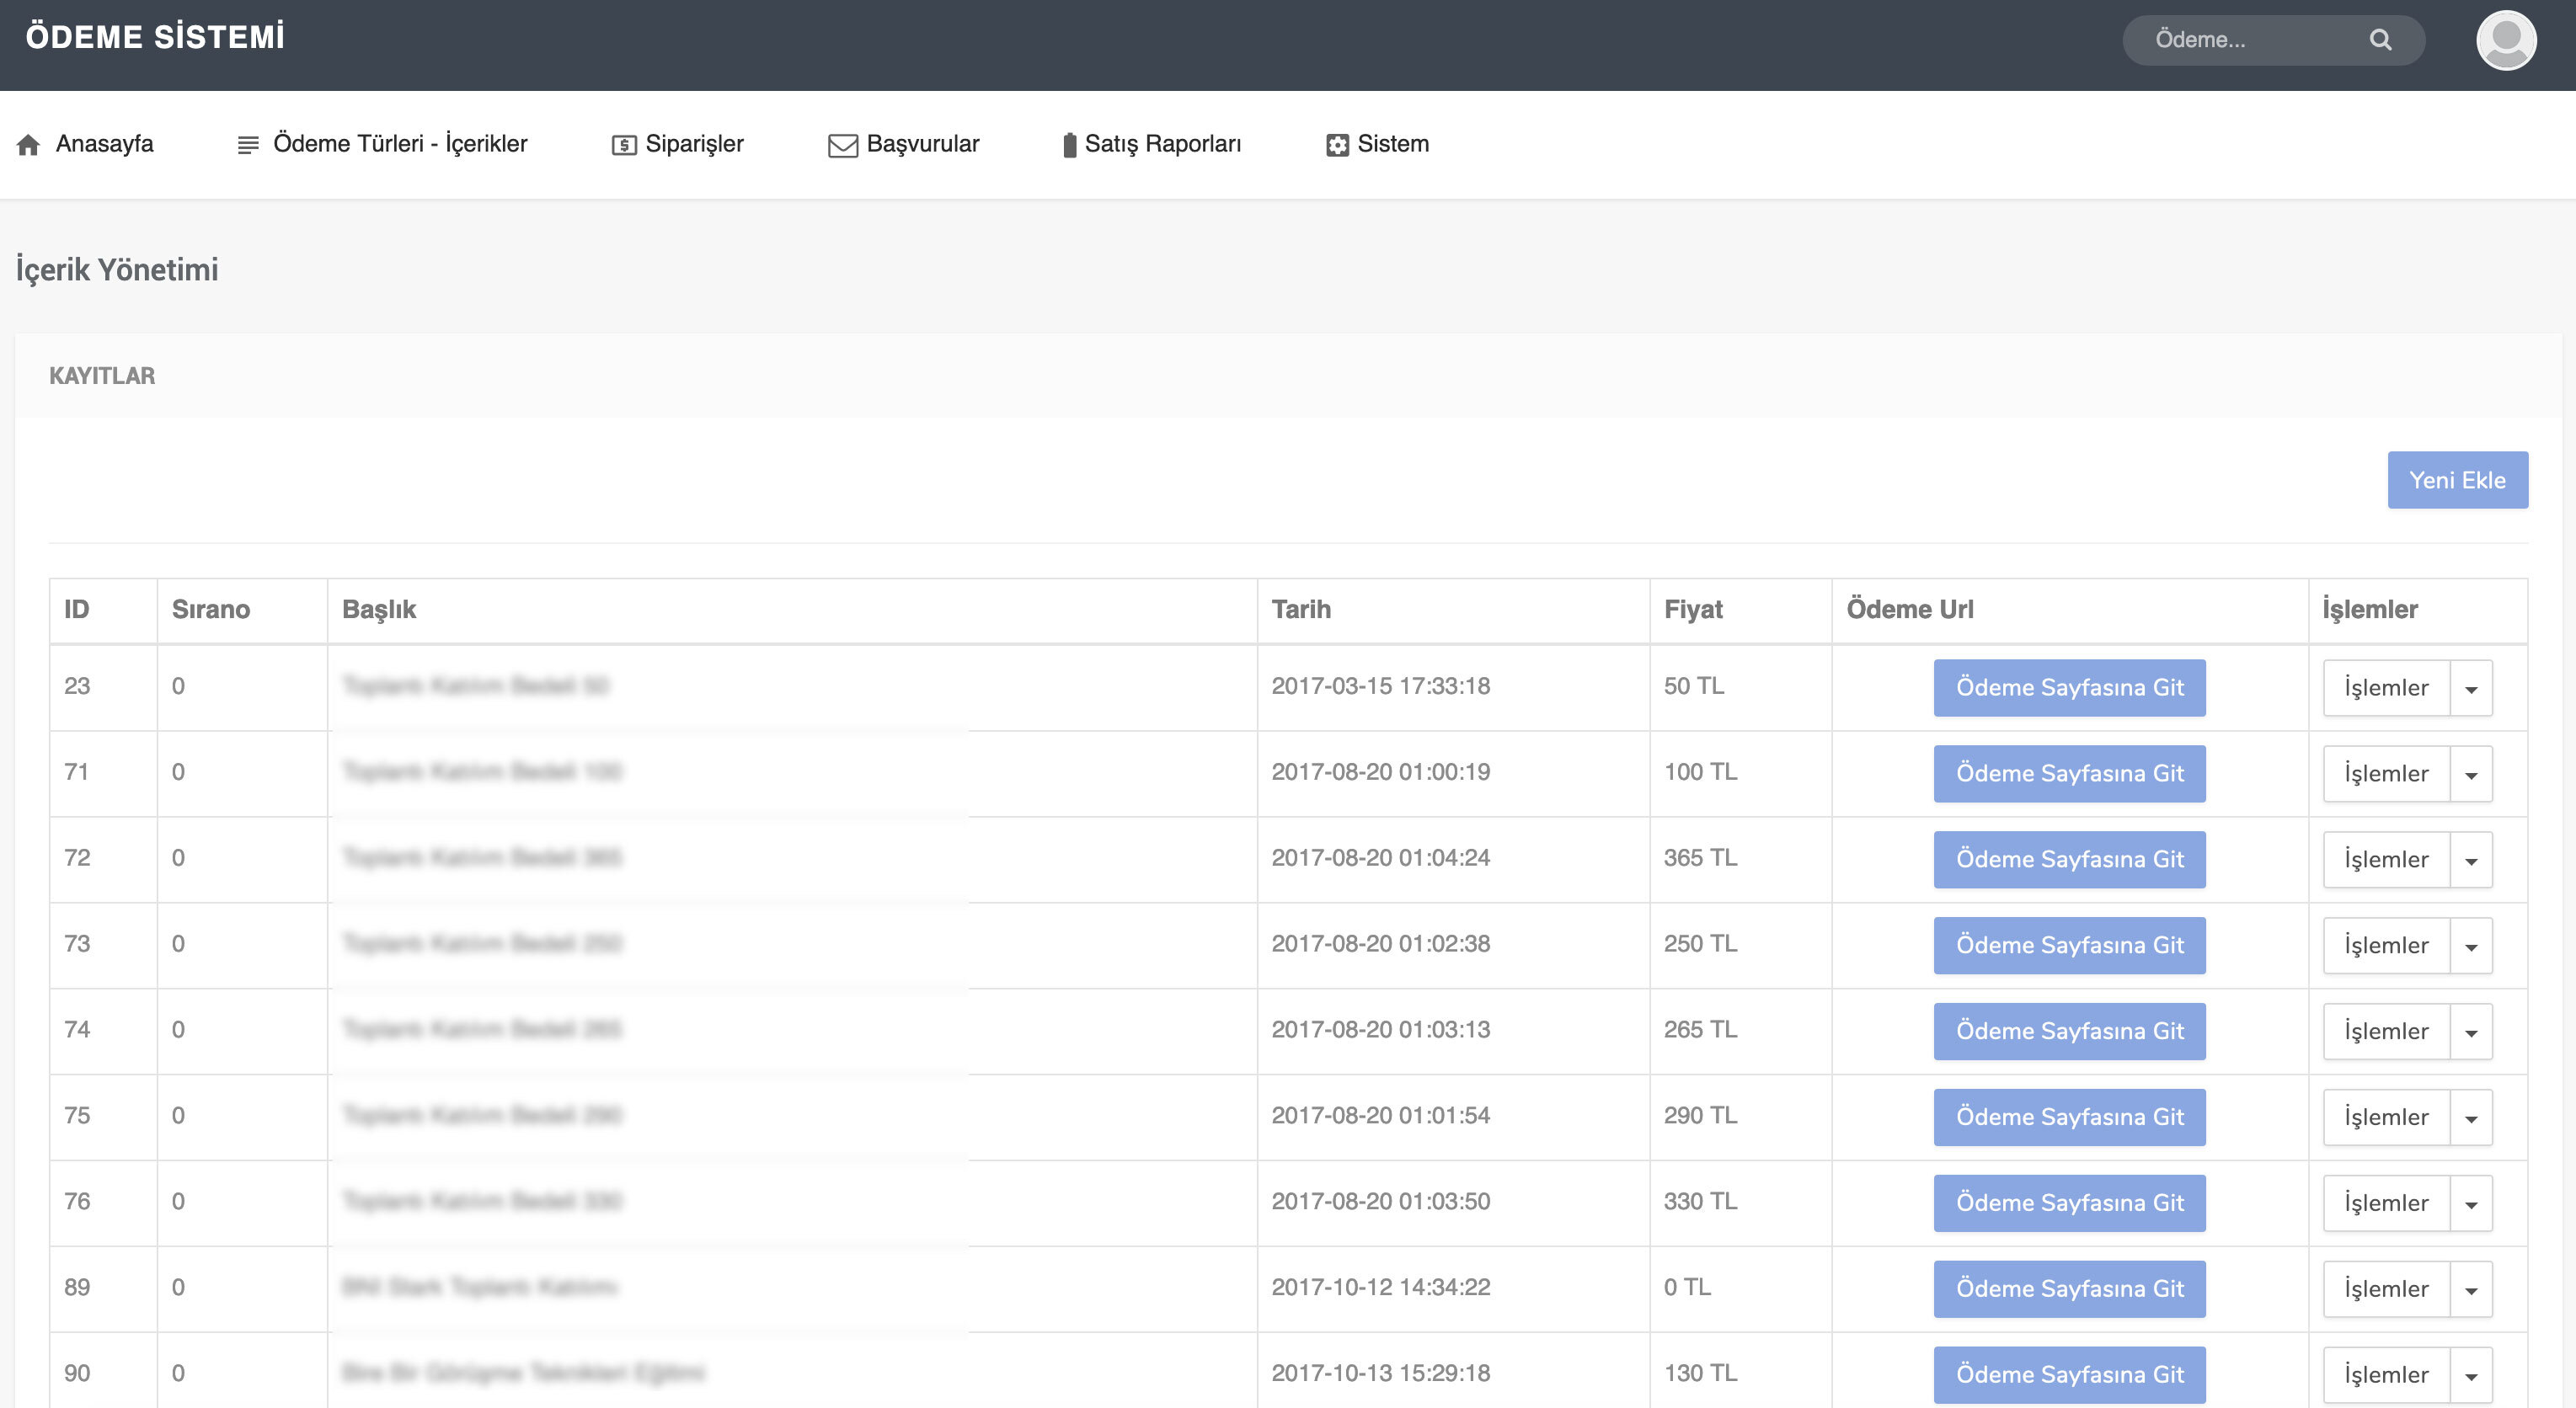This screenshot has width=2576, height=1408.
Task: Click İşlemler button in row 90
Action: coord(2386,1376)
